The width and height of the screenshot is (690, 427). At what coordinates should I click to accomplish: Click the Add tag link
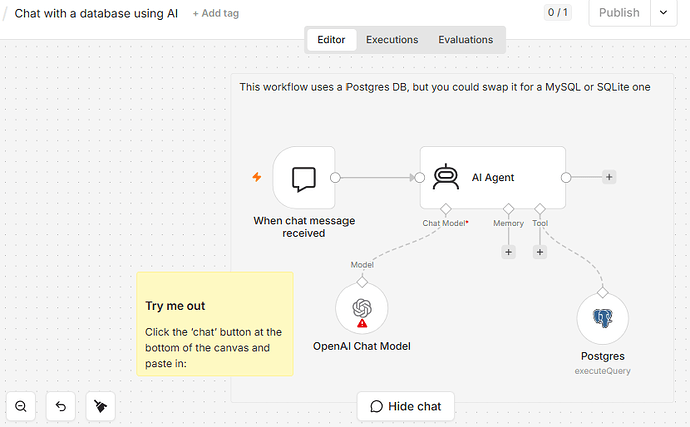(216, 13)
